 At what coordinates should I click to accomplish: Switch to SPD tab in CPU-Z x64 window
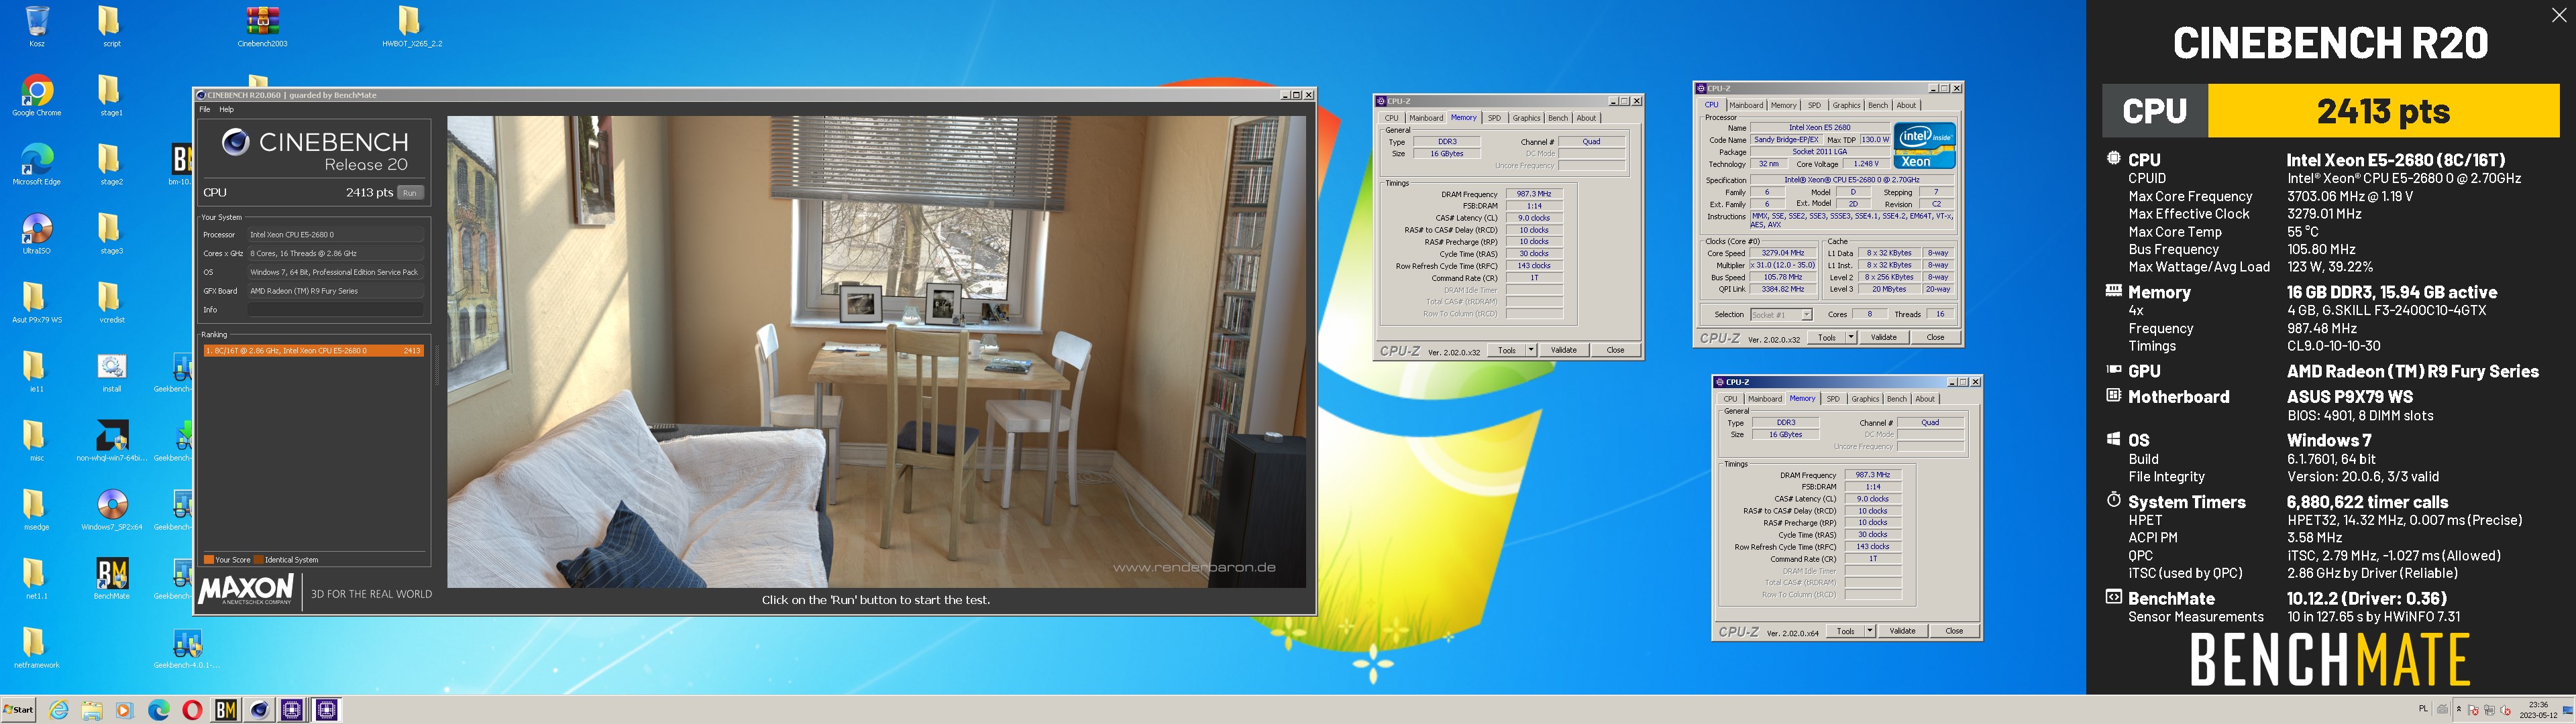pyautogui.click(x=1833, y=399)
